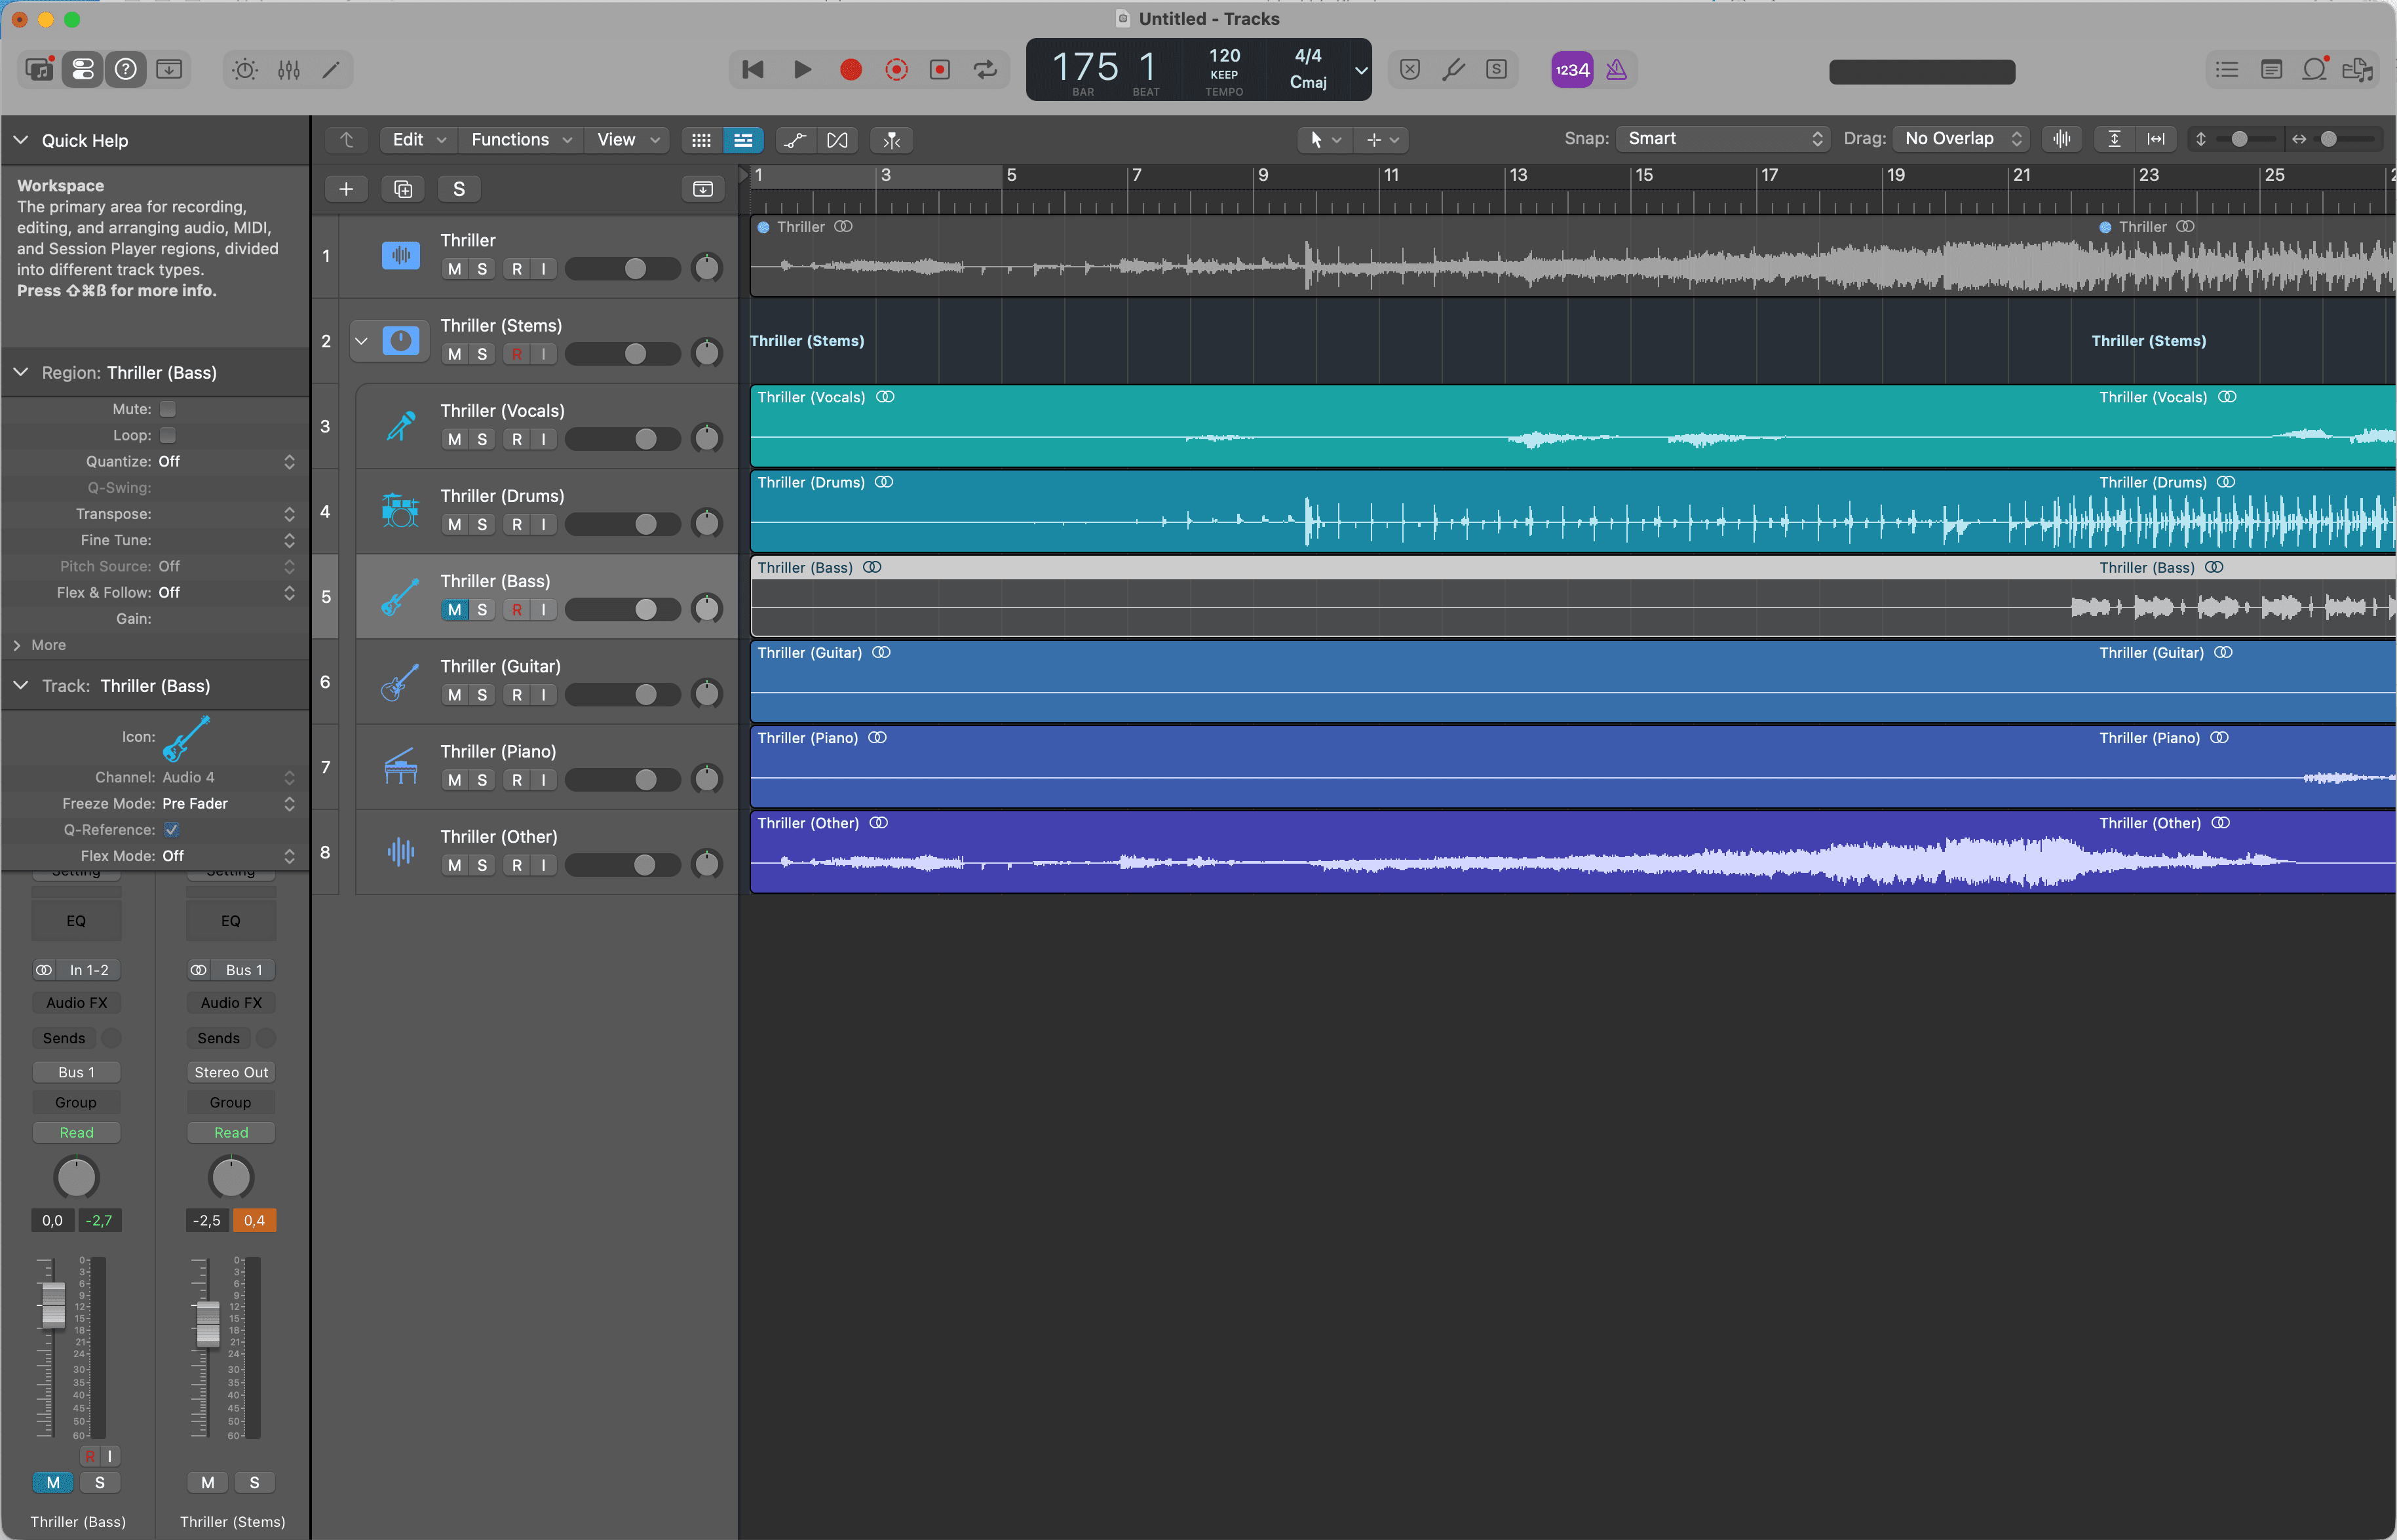2397x1540 pixels.
Task: Click the Thriller (Drums) drum kit icon
Action: [x=400, y=511]
